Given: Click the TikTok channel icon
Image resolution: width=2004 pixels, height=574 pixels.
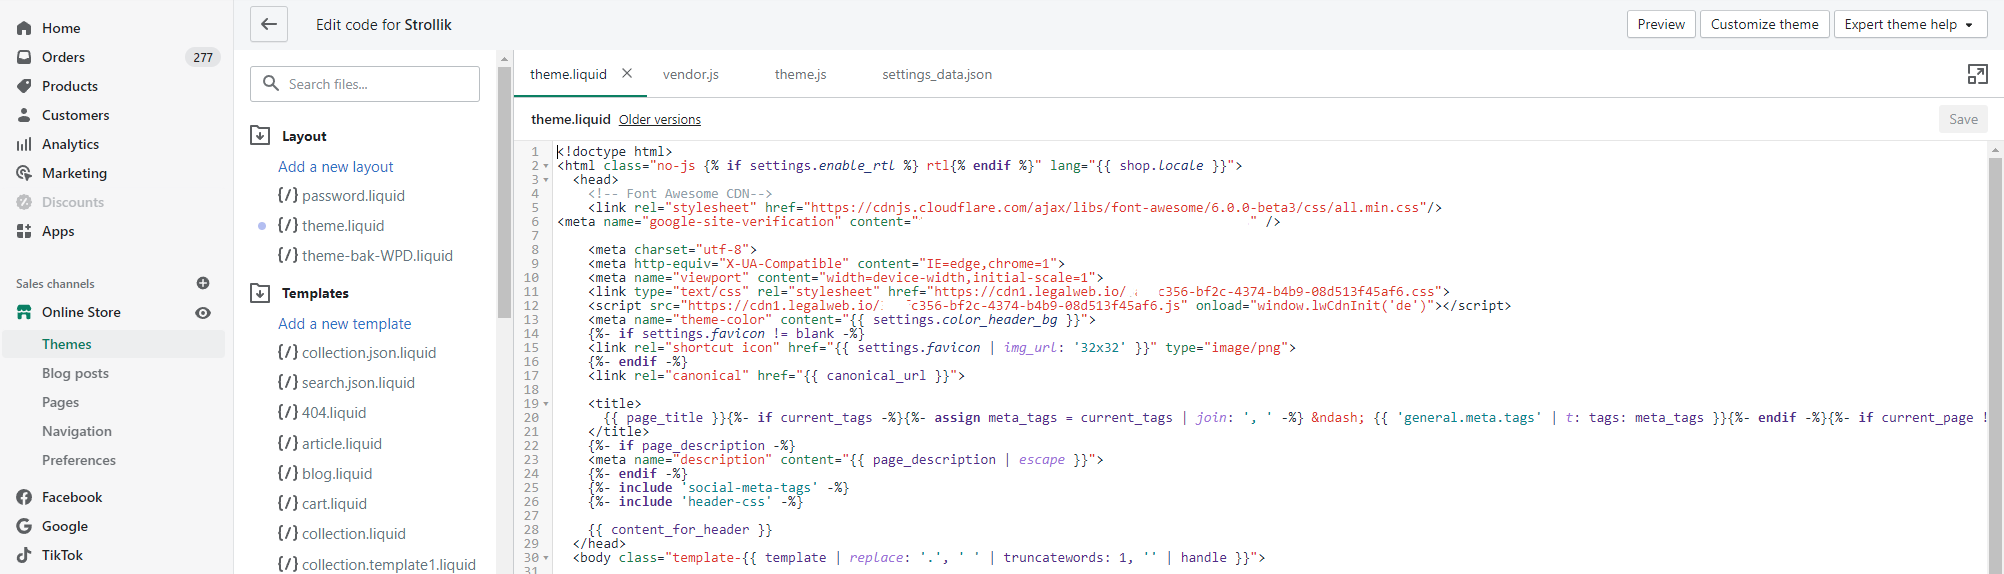Looking at the screenshot, I should pos(24,555).
